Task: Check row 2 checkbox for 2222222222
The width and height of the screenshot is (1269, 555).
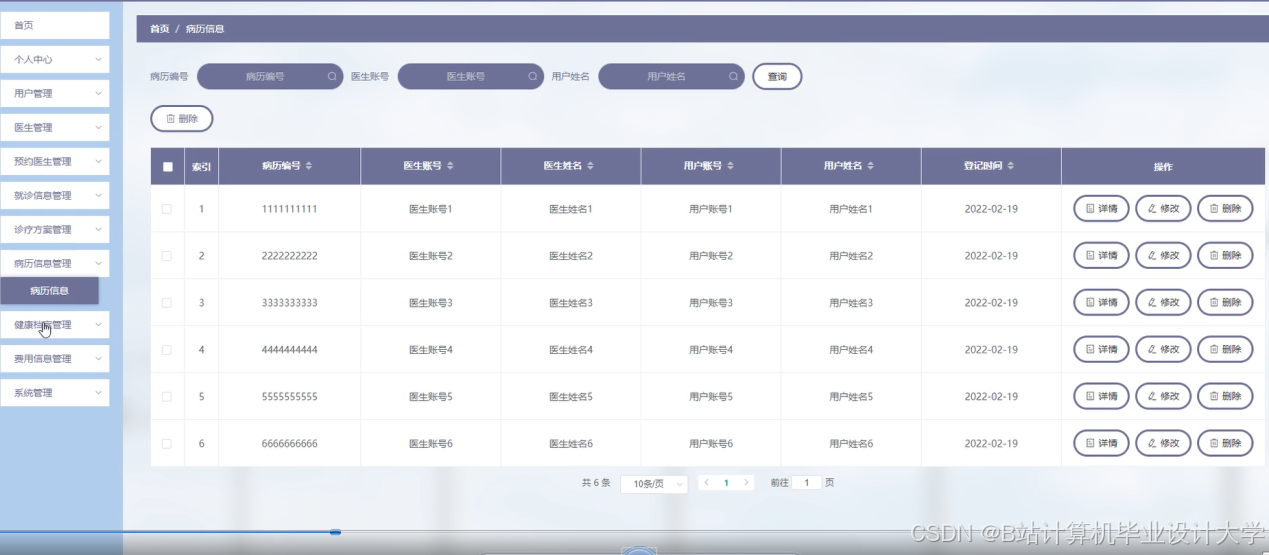Action: pos(167,256)
